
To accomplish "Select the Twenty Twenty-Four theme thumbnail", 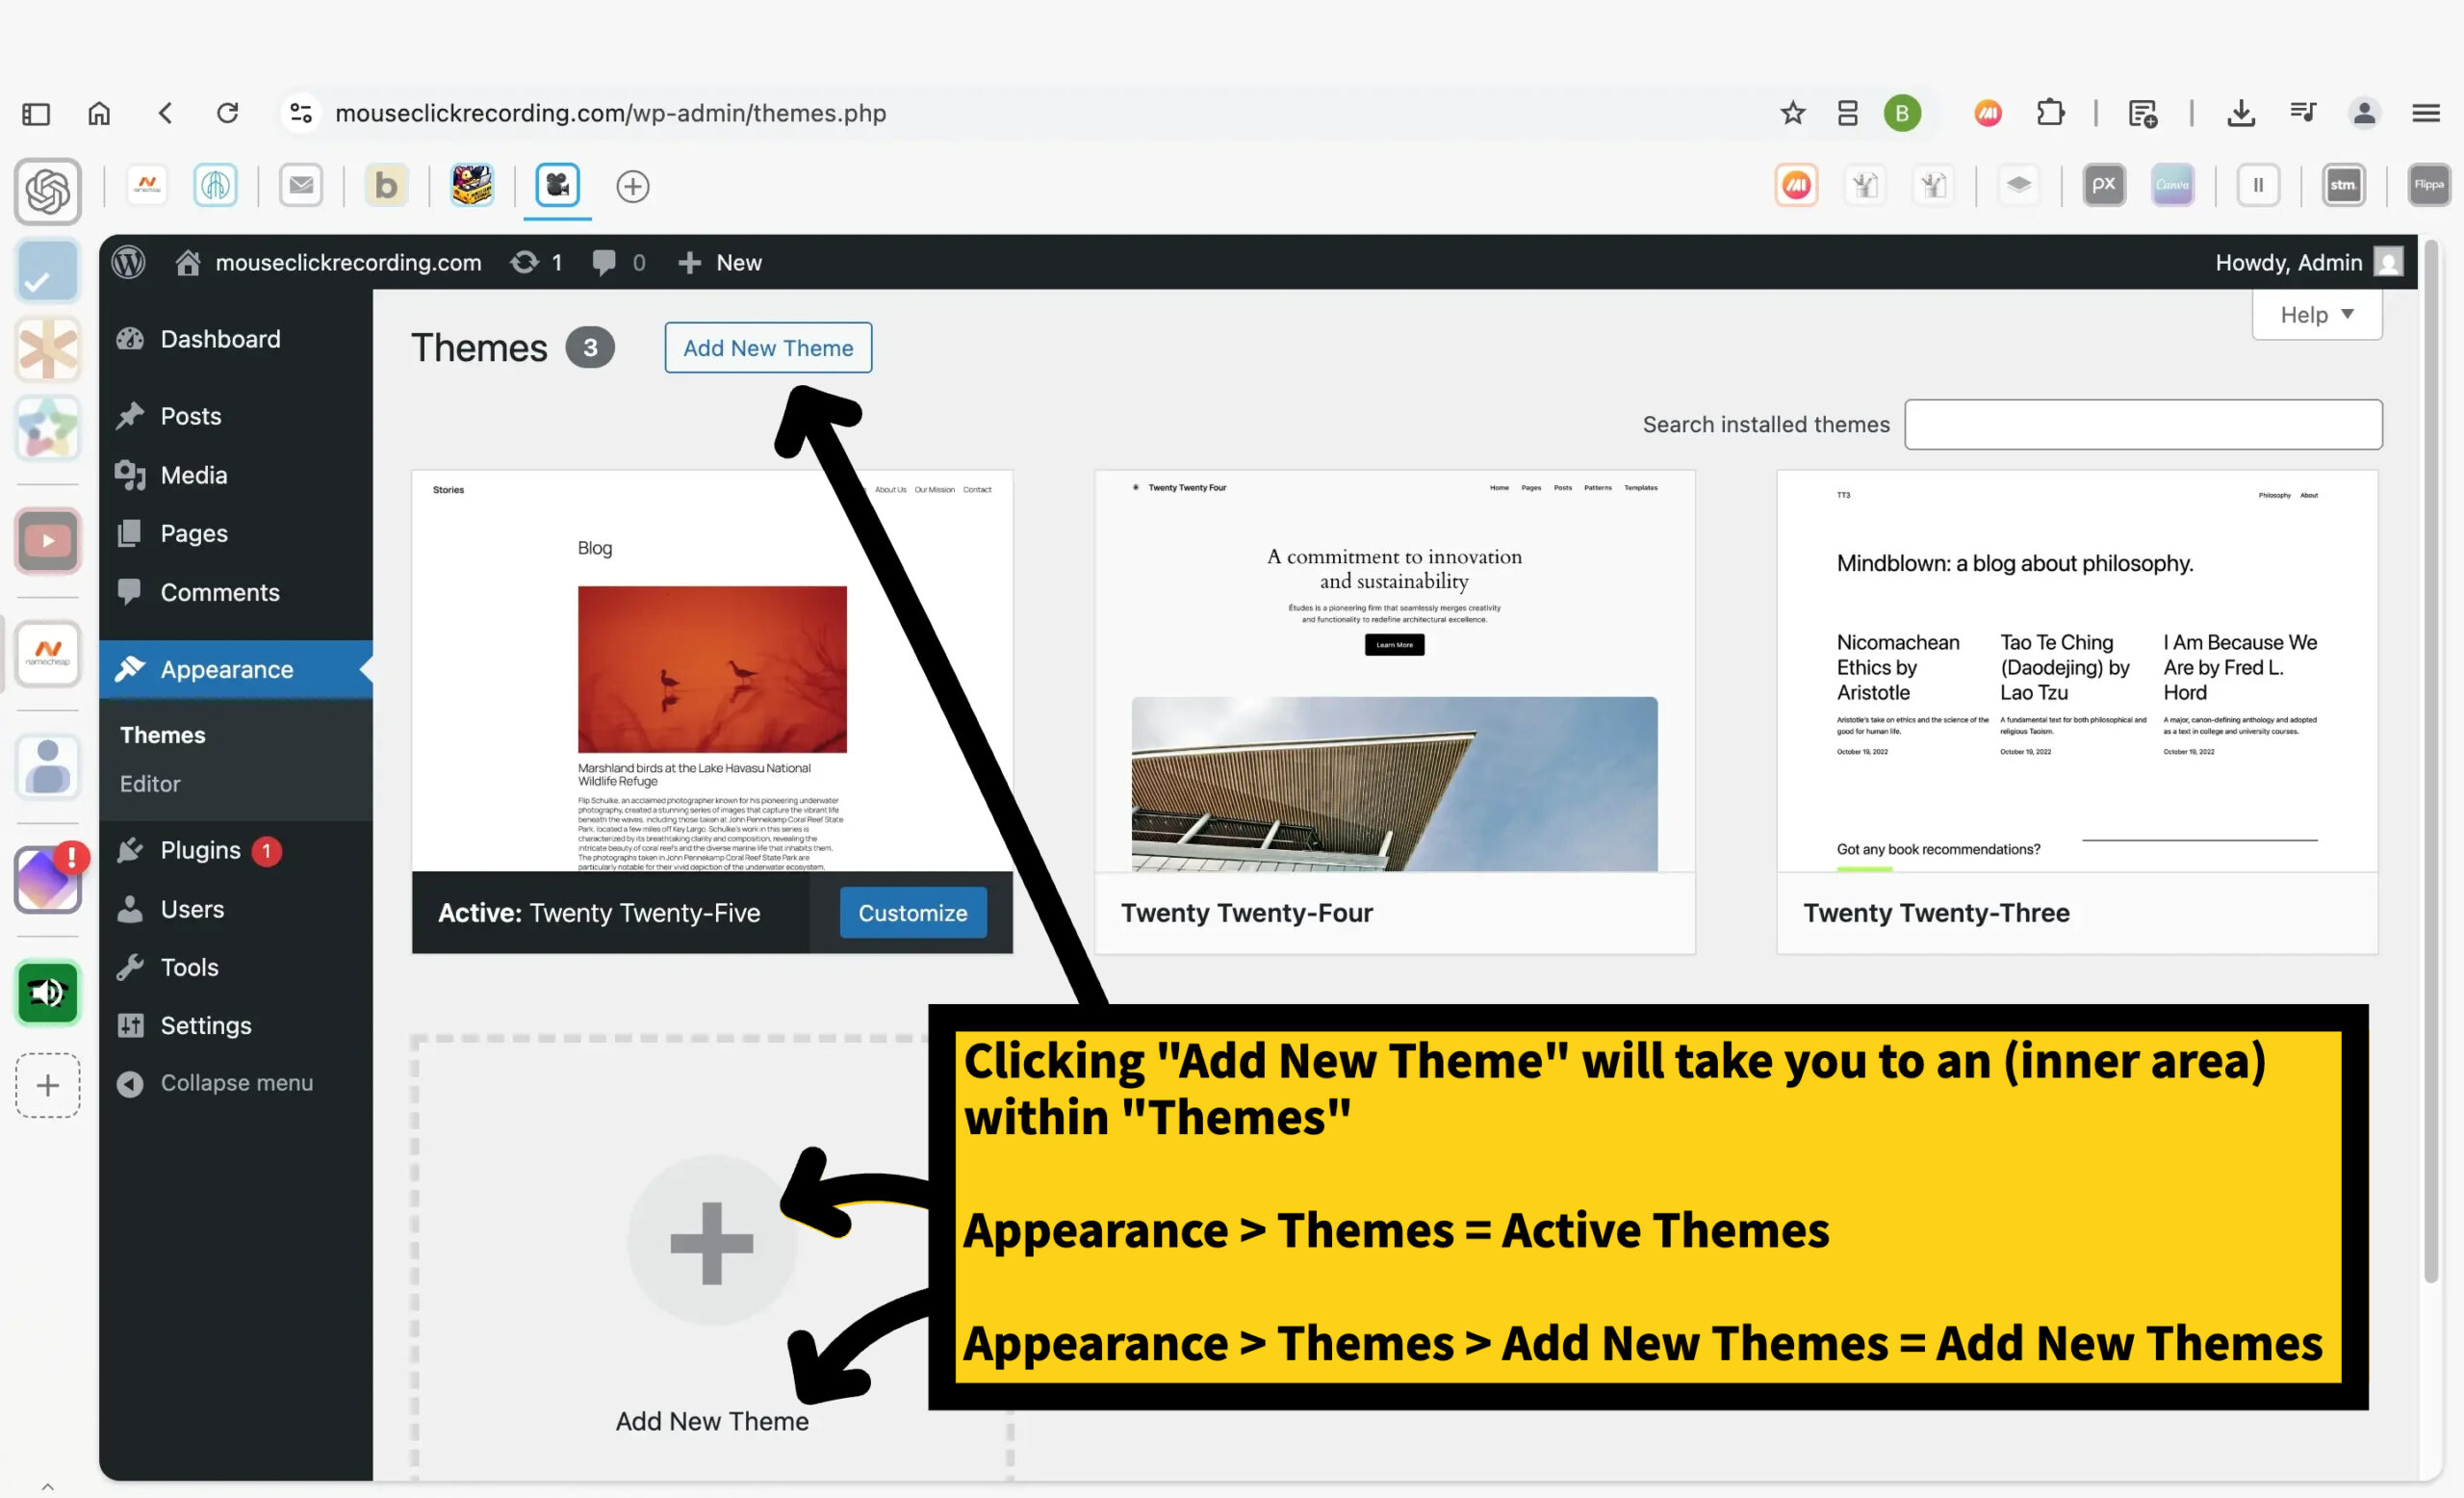I will pyautogui.click(x=1393, y=670).
